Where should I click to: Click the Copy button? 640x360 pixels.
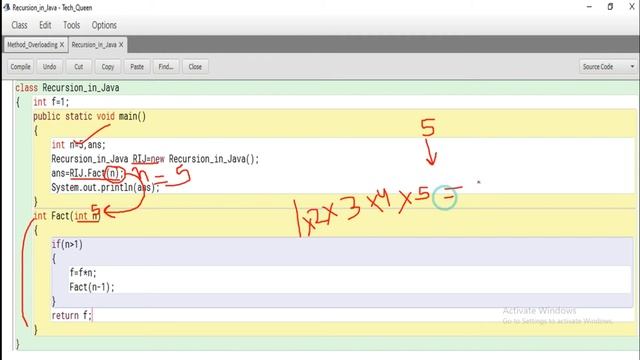point(108,67)
